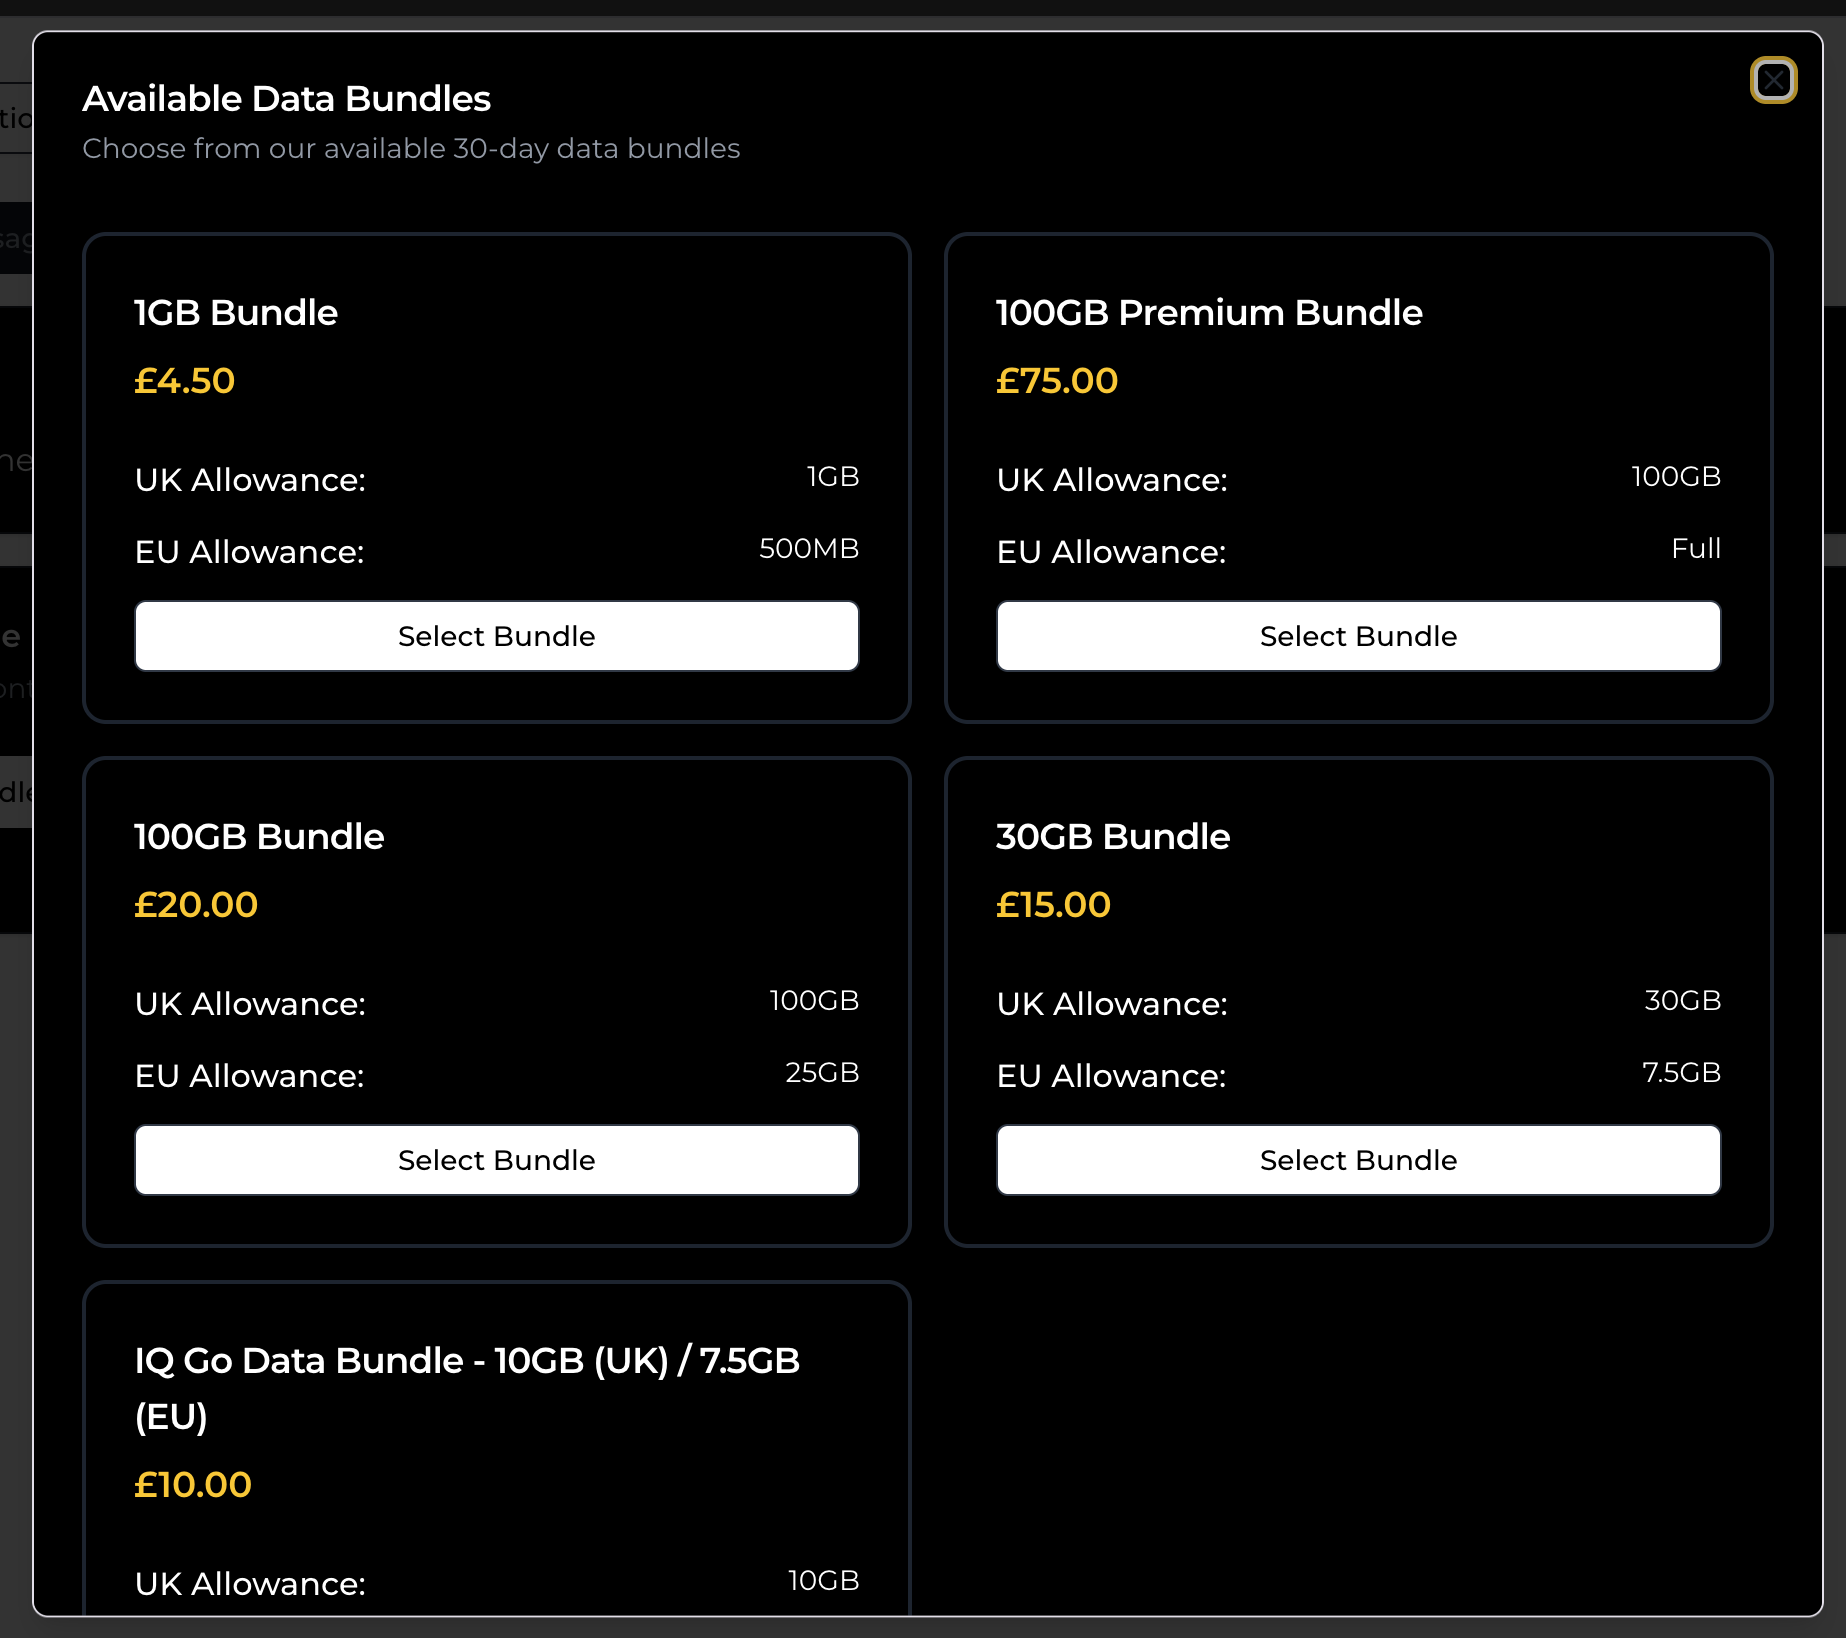Select Bundle for the 1GB Bundle
Screen dimensions: 1846x1638
[x=496, y=636]
